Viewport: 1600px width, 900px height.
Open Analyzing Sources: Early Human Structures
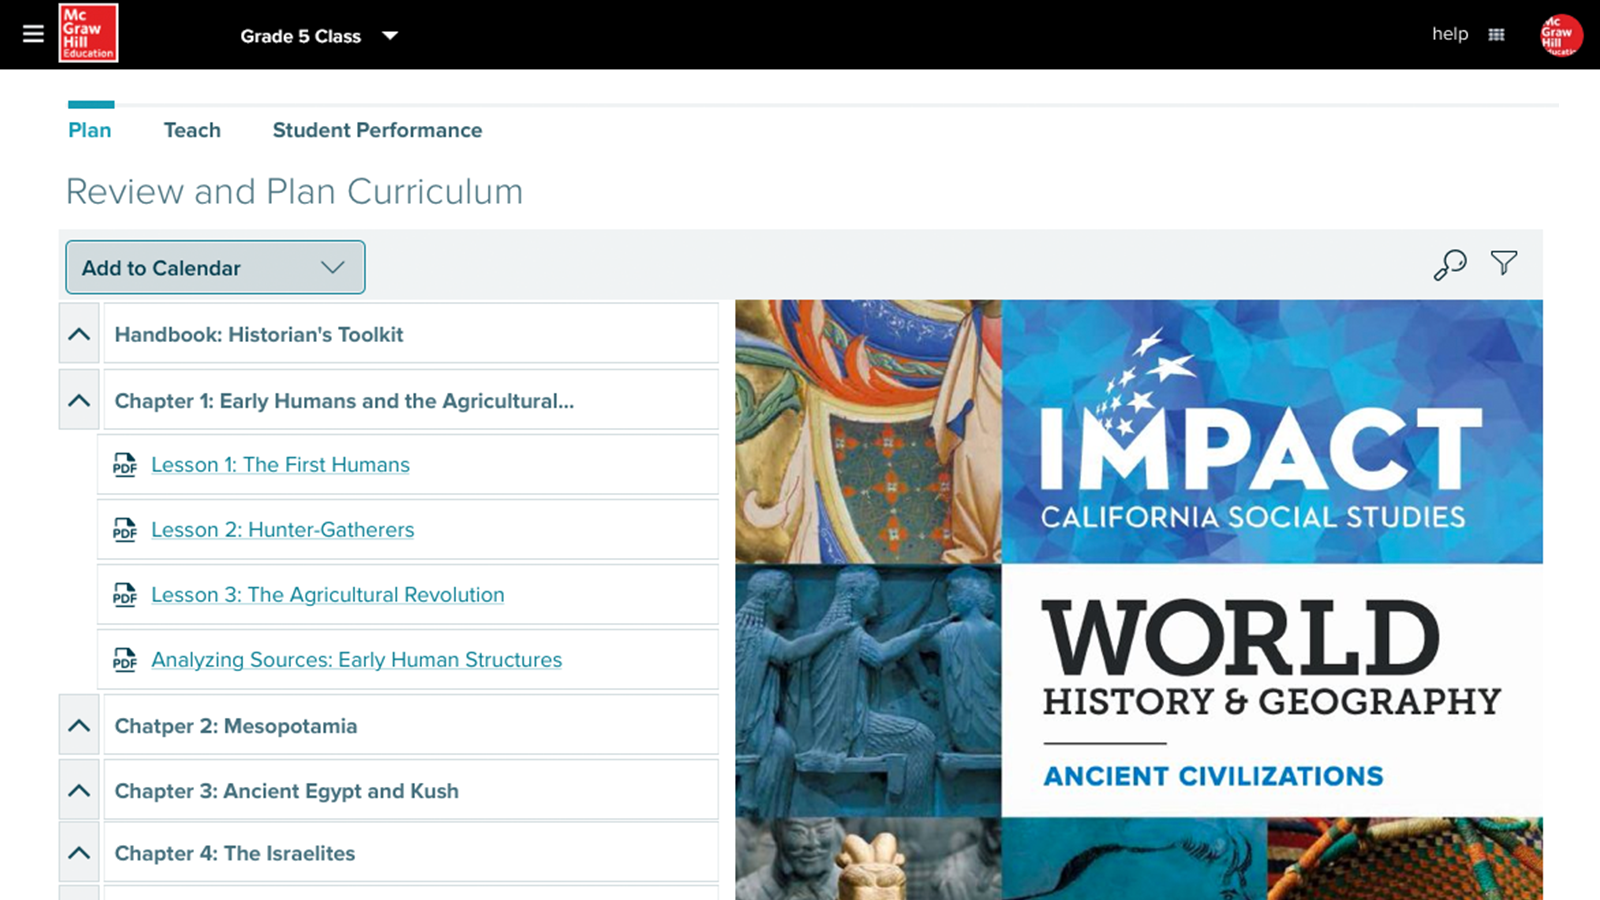point(356,660)
